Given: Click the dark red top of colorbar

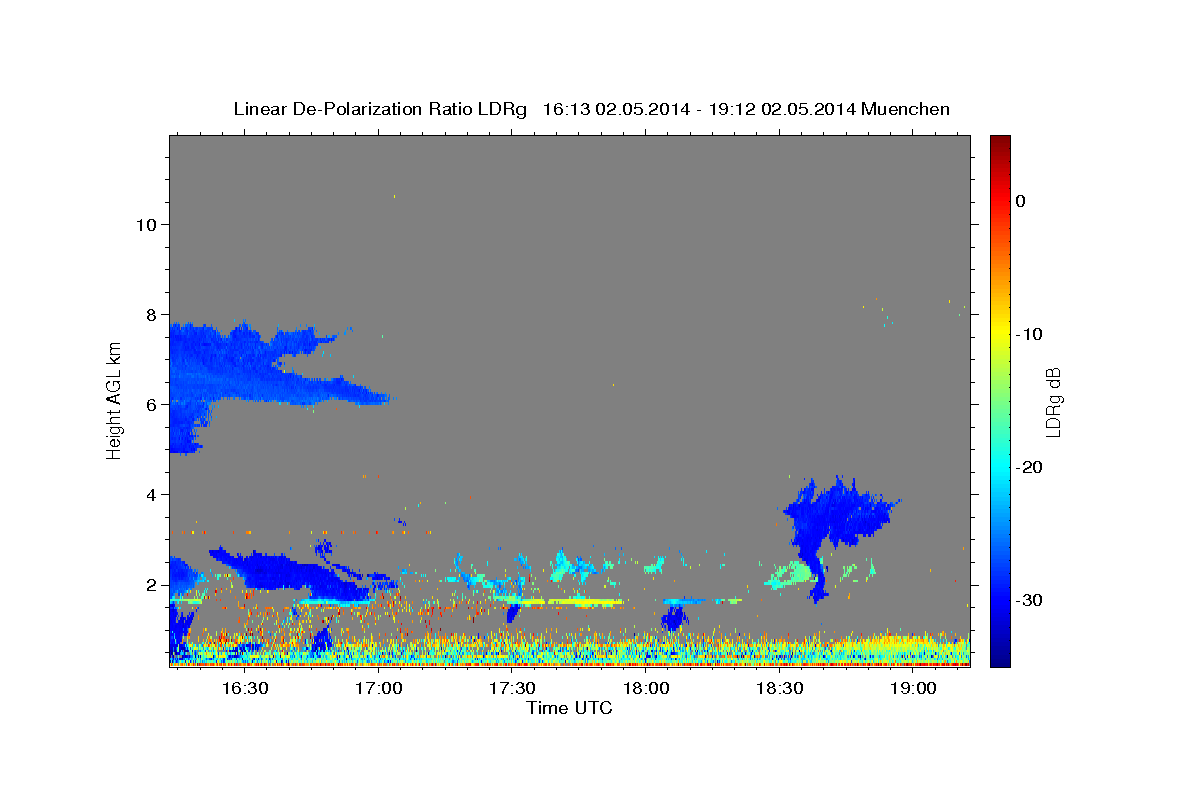Looking at the screenshot, I should [x=1000, y=143].
